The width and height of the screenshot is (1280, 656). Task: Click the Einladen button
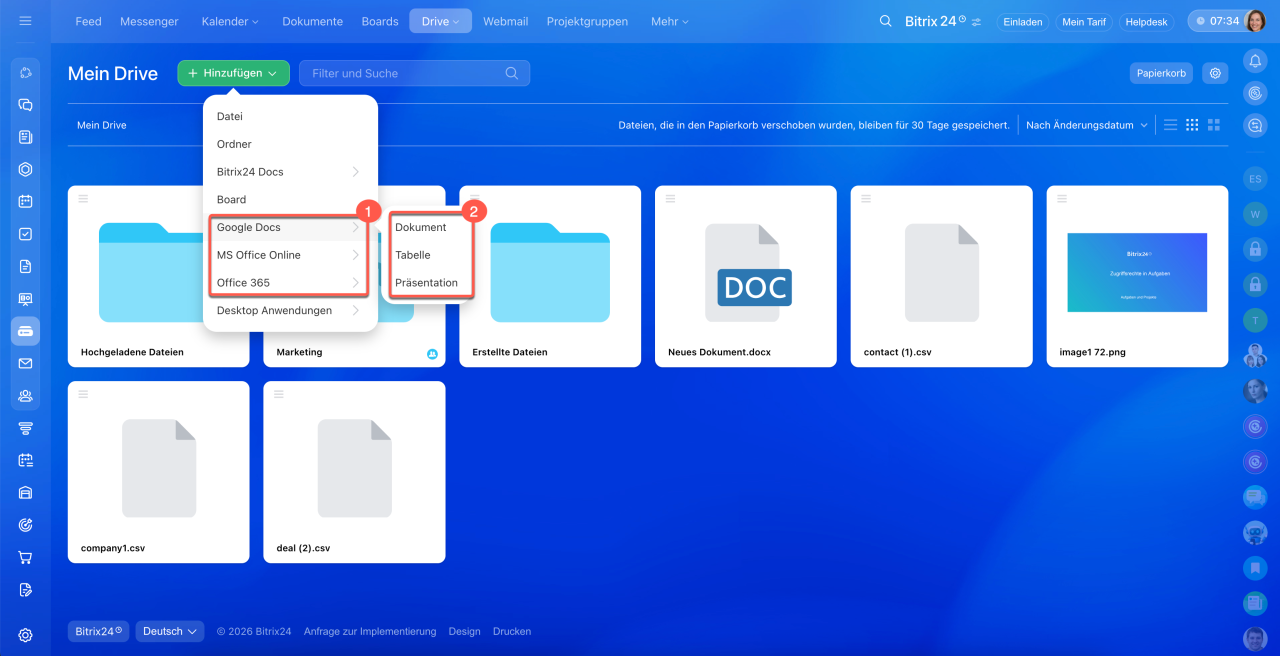(1021, 21)
